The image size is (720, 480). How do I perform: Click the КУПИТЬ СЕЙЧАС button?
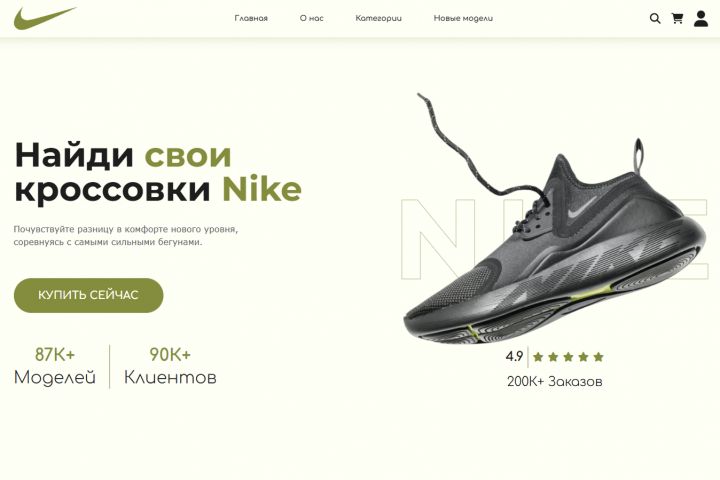coord(89,295)
